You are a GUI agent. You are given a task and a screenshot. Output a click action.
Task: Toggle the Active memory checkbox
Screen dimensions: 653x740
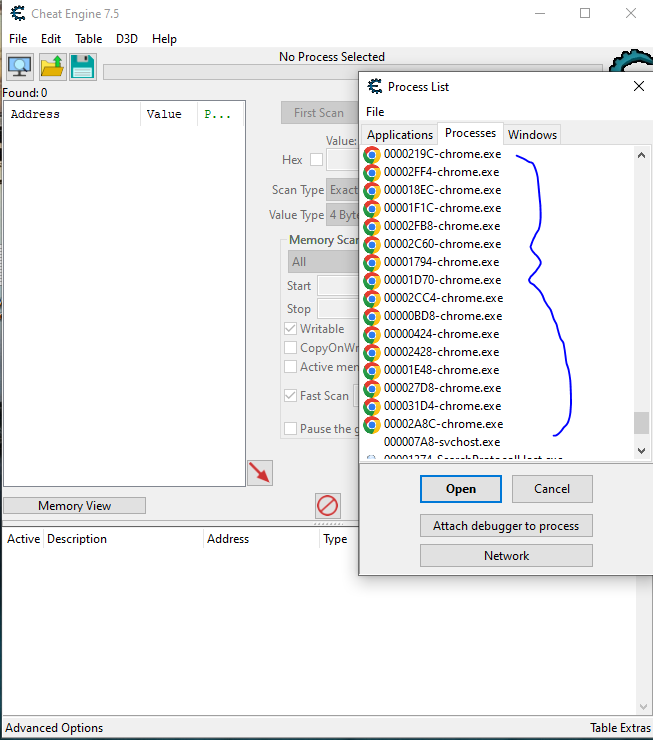[x=291, y=367]
